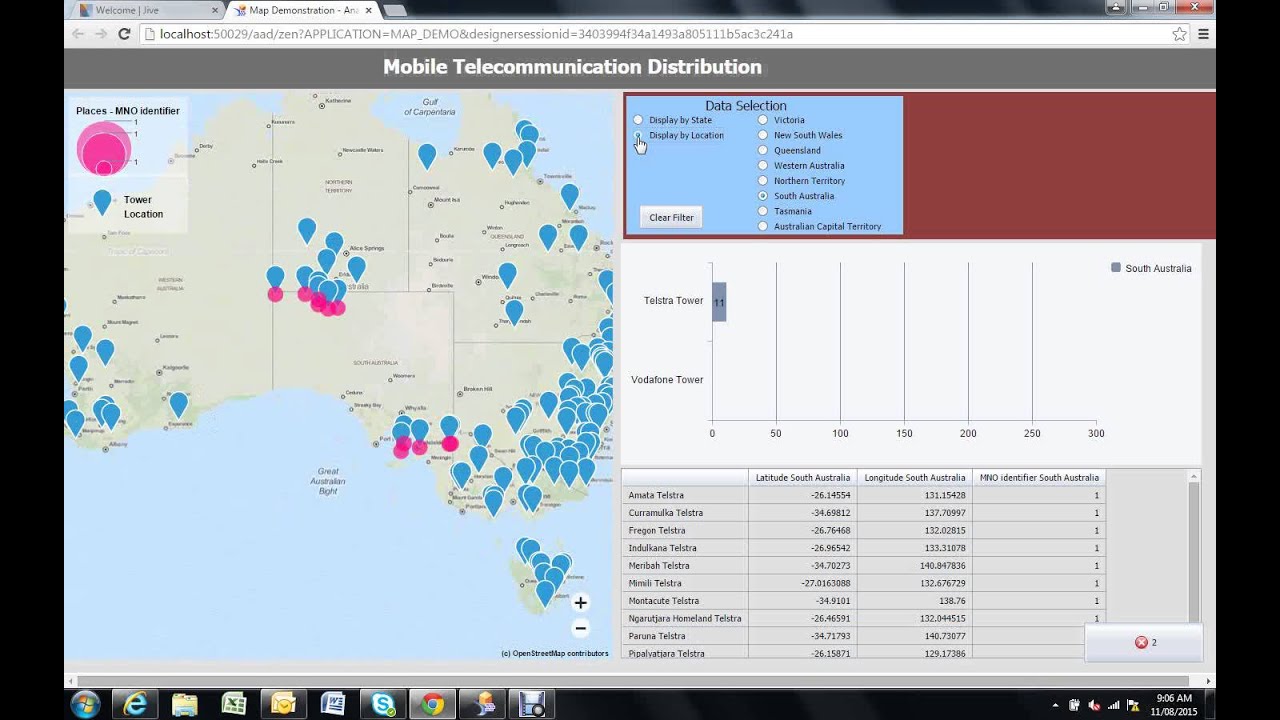Click the Longitude South Australia column header
Image resolution: width=1280 pixels, height=720 pixels.
(x=915, y=478)
